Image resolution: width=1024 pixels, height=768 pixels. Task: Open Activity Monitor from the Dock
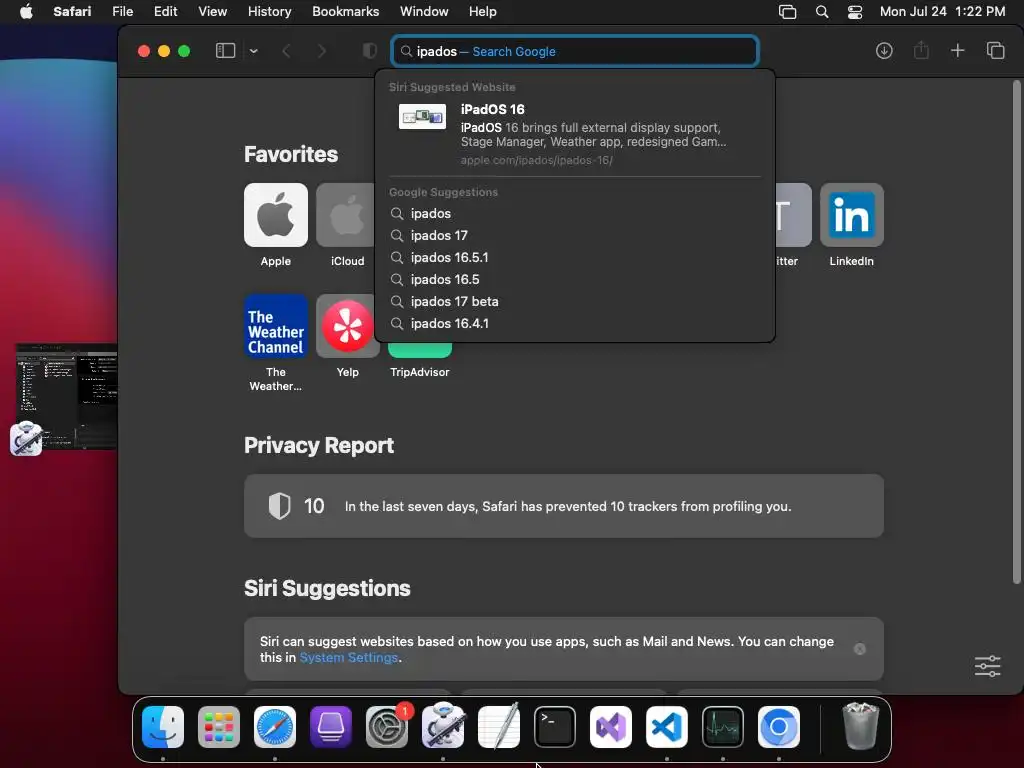[723, 727]
